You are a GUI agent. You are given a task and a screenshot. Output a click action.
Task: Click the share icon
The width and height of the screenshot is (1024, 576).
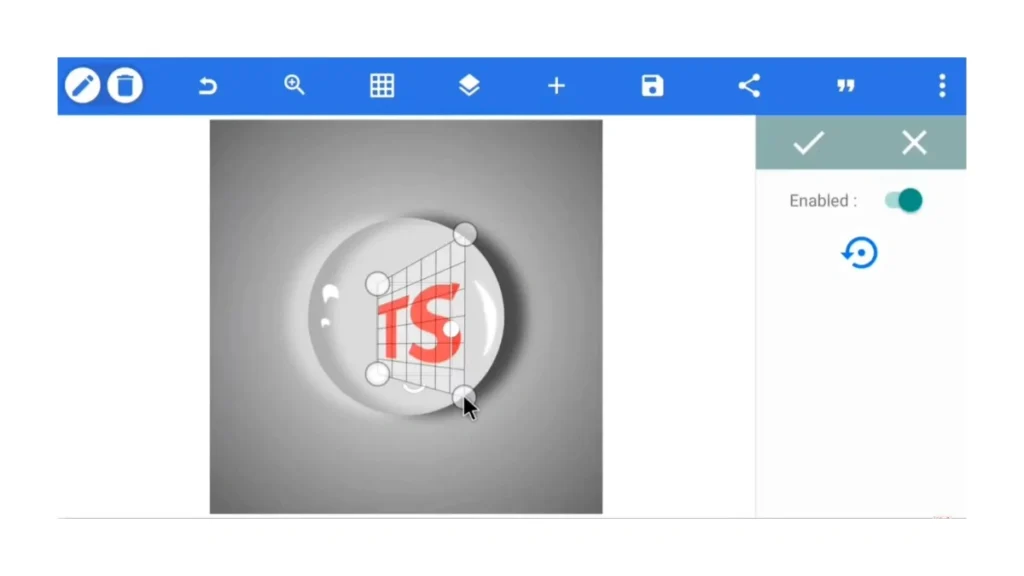(749, 86)
